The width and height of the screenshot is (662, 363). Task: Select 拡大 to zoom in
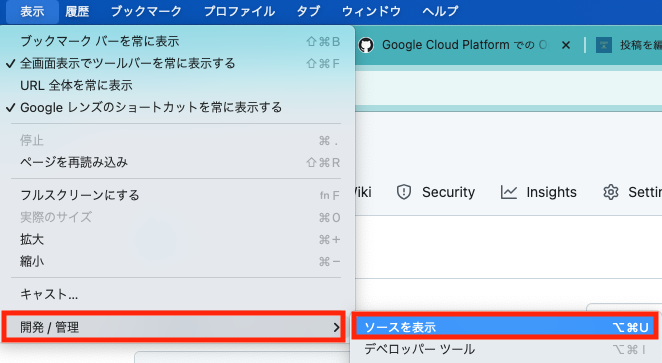[x=177, y=239]
